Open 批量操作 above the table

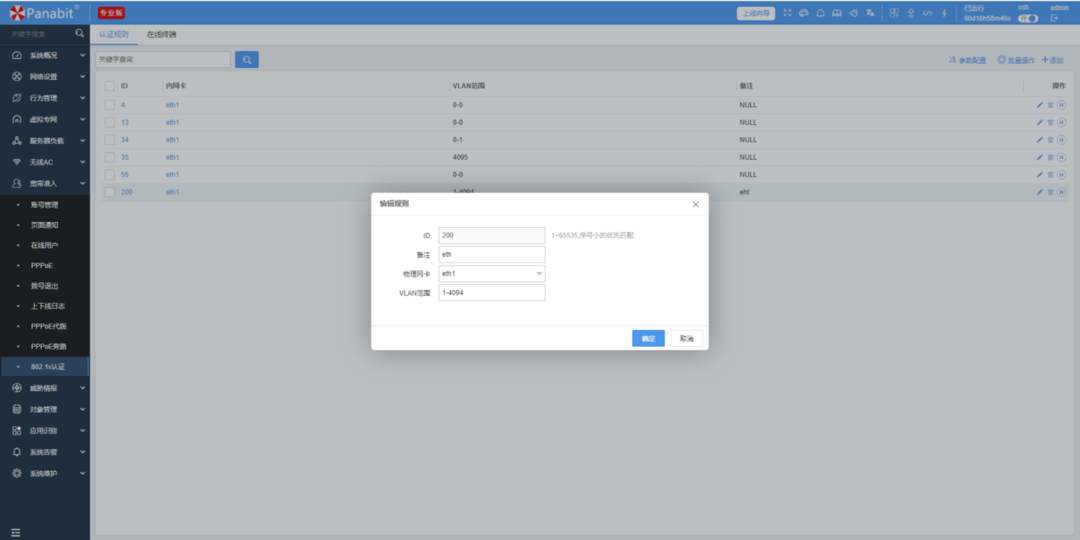tap(1016, 61)
